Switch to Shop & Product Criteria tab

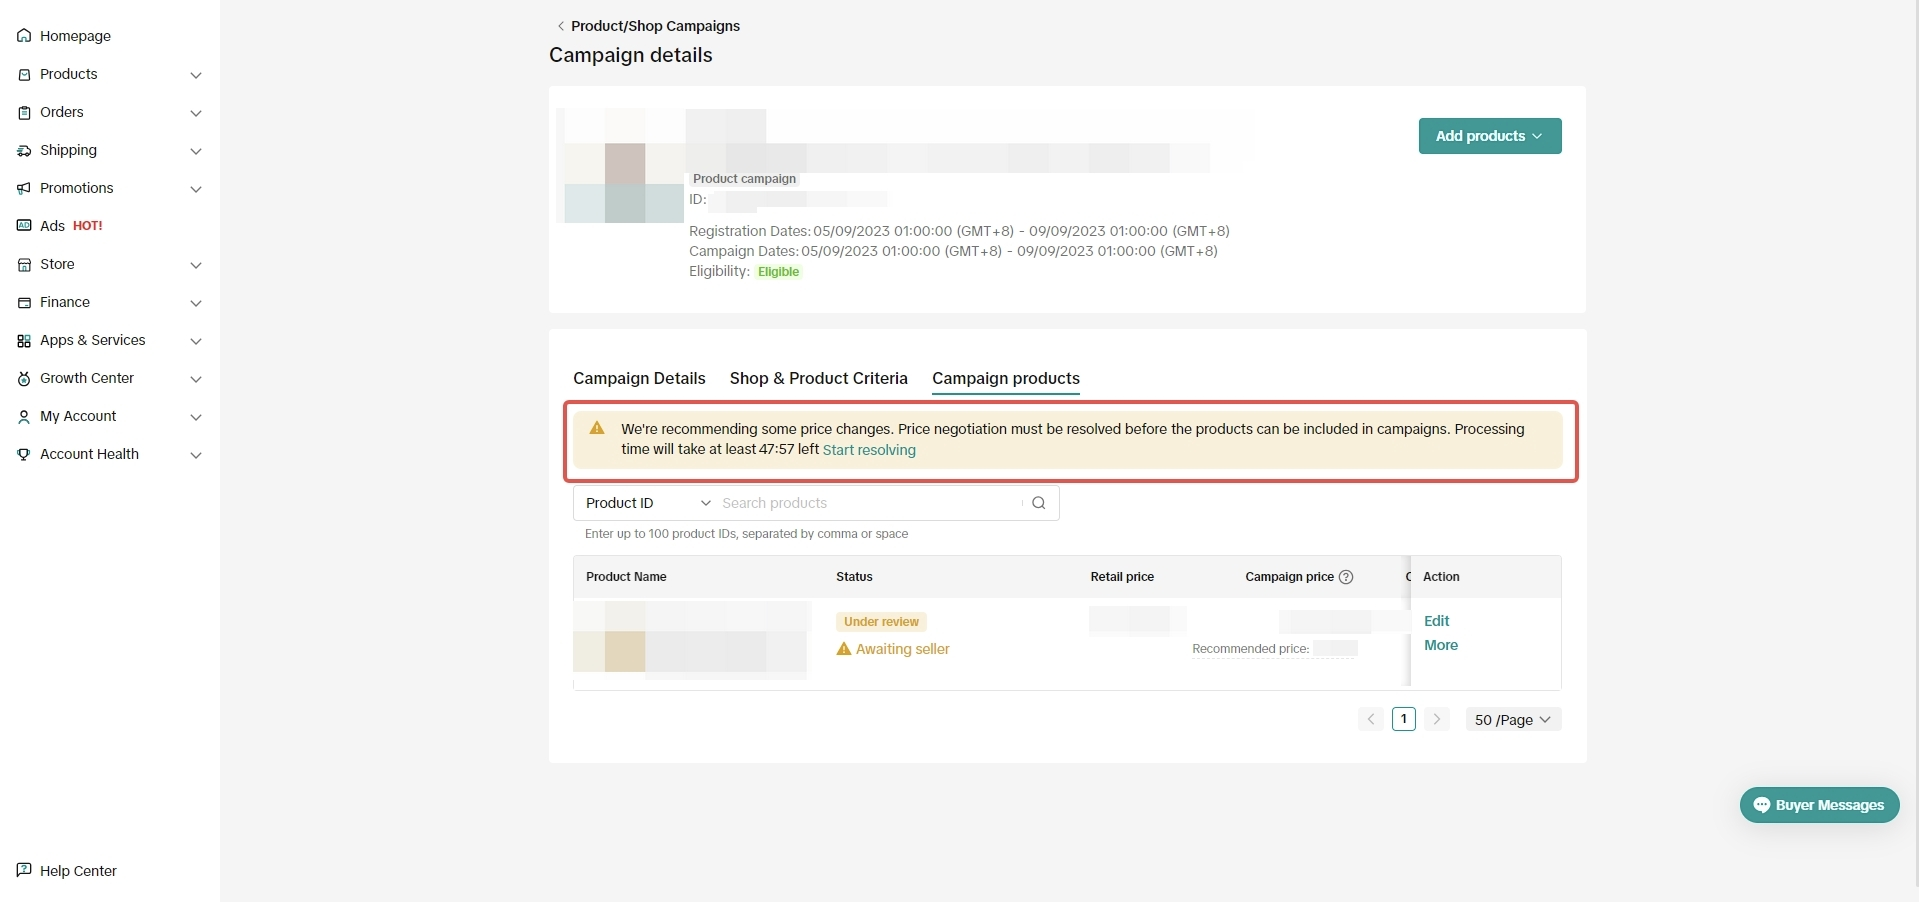[818, 378]
